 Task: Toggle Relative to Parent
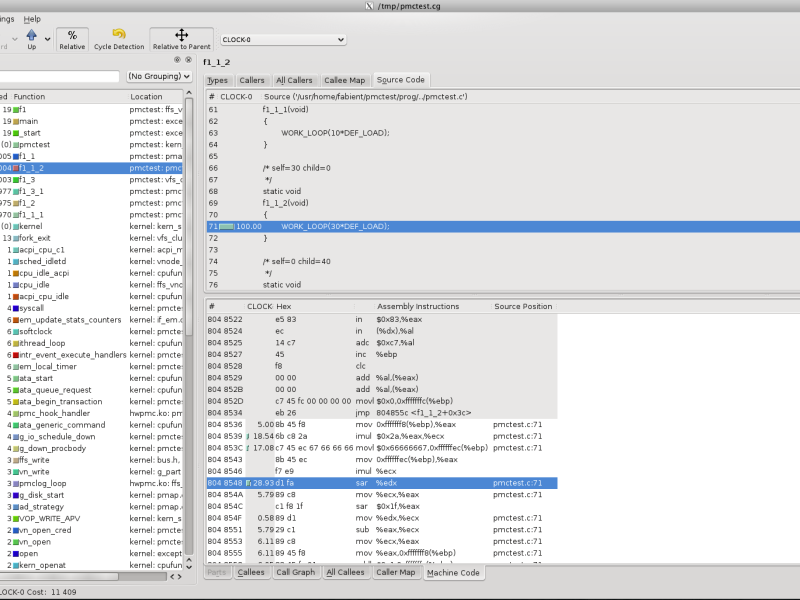coord(182,39)
